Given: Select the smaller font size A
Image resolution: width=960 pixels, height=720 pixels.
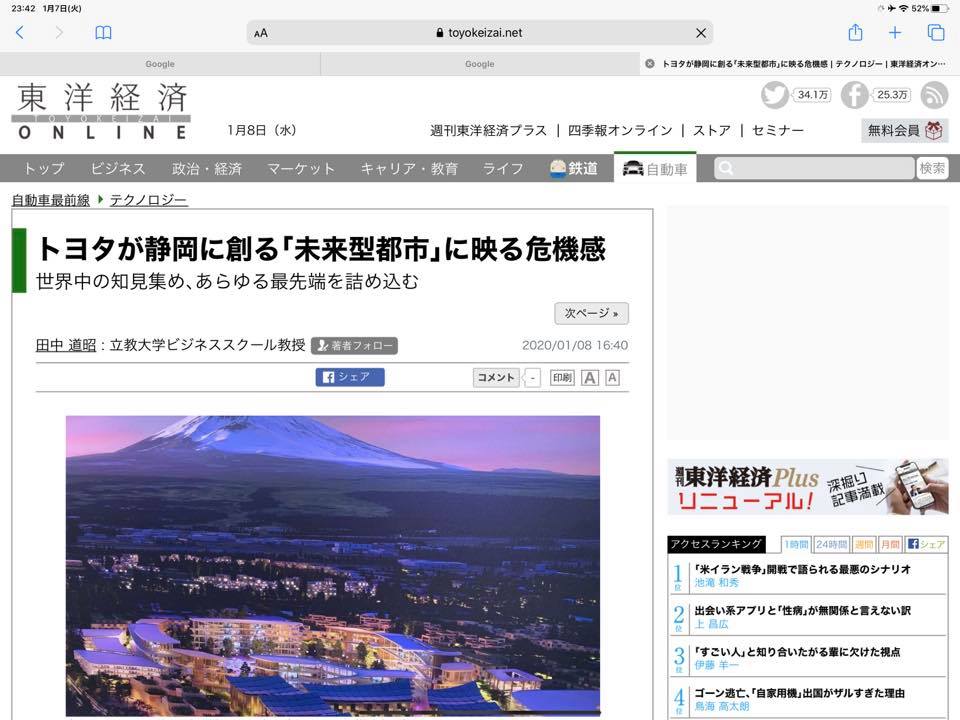Looking at the screenshot, I should point(612,378).
